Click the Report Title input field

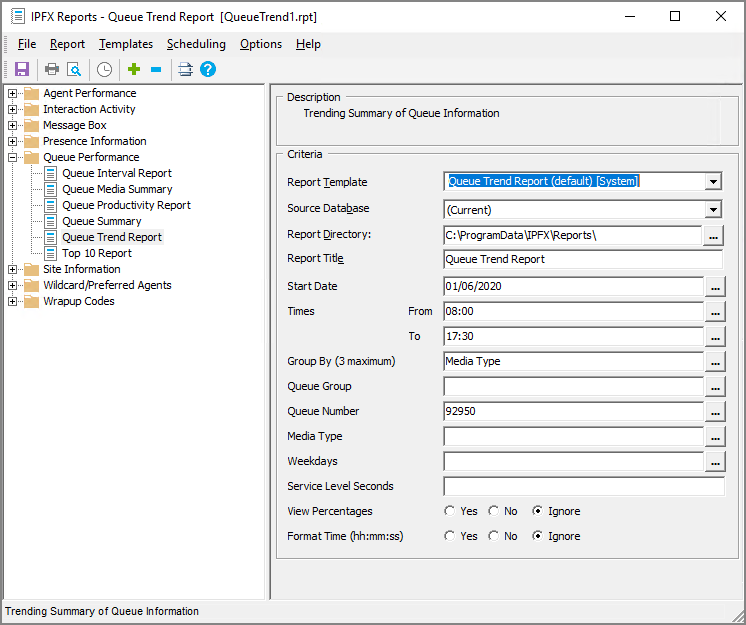pyautogui.click(x=583, y=259)
